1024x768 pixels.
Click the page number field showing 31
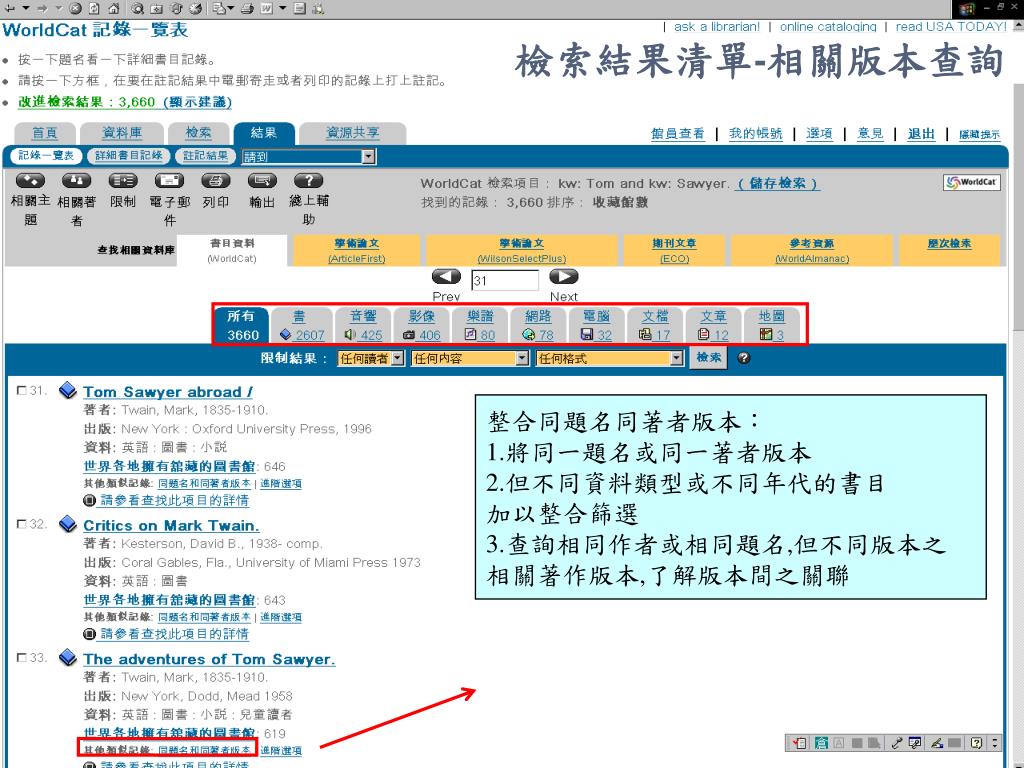[x=505, y=280]
